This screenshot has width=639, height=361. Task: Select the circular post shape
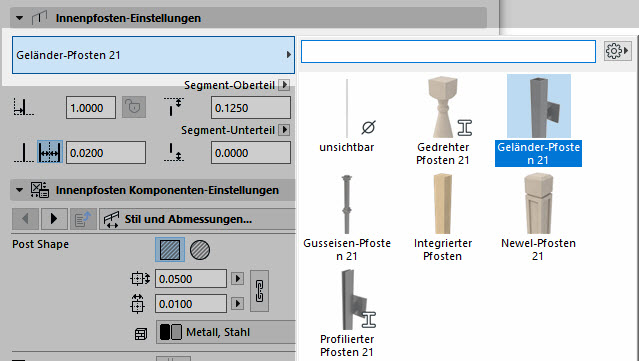tap(200, 250)
